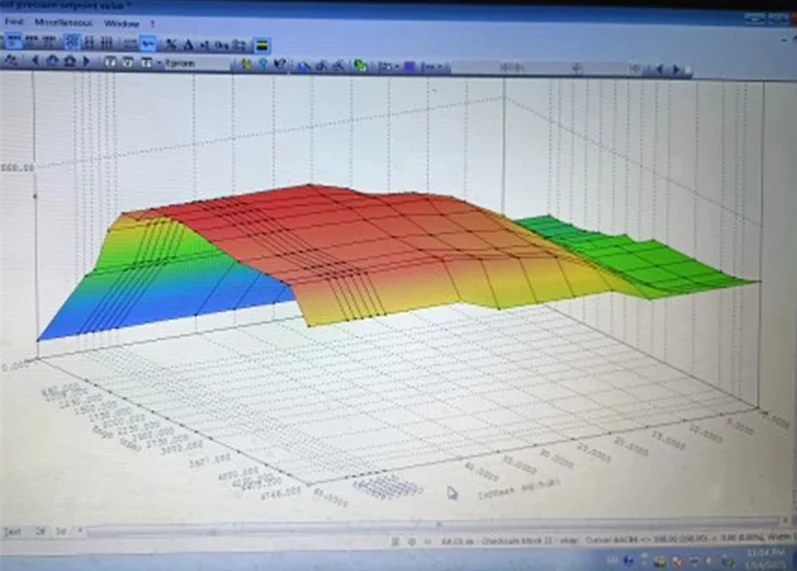Image resolution: width=797 pixels, height=571 pixels.
Task: Click the pencil edit icon left of the back arrow
Action: pyautogui.click(x=11, y=61)
